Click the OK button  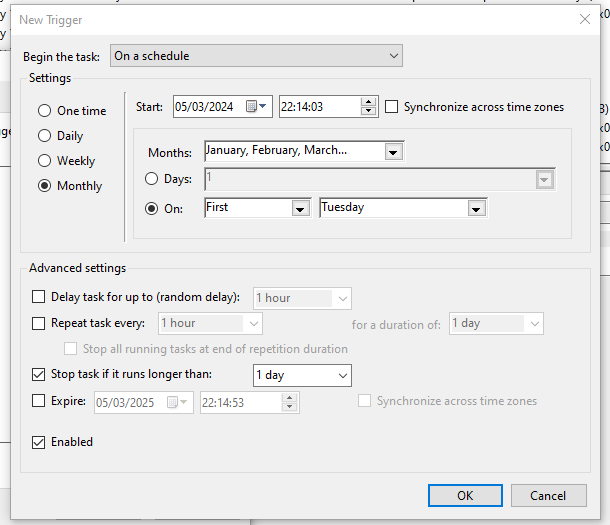pyautogui.click(x=465, y=495)
